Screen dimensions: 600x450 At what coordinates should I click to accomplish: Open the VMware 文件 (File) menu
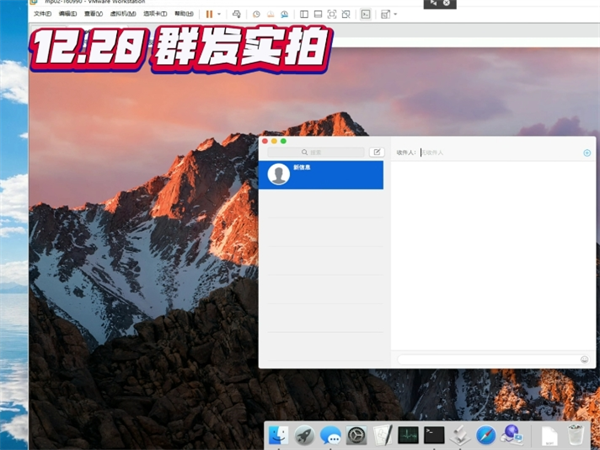[42, 14]
